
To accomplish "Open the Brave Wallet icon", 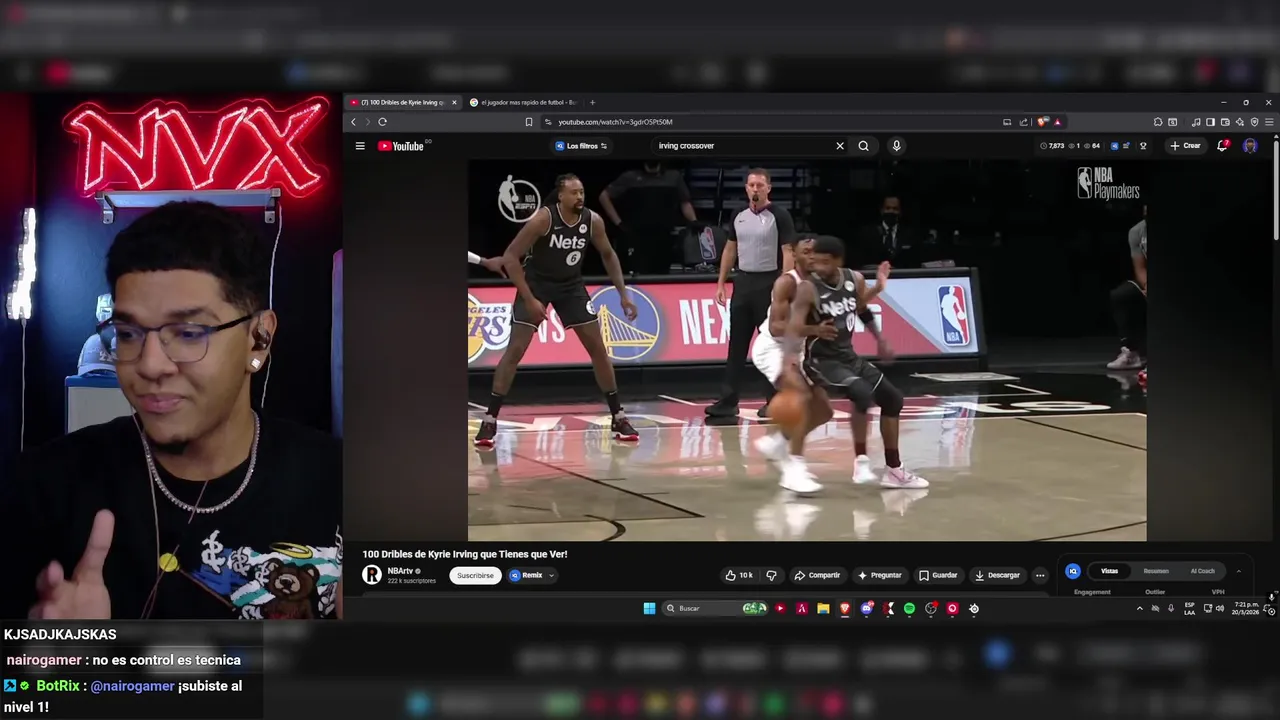I will pos(1225,122).
